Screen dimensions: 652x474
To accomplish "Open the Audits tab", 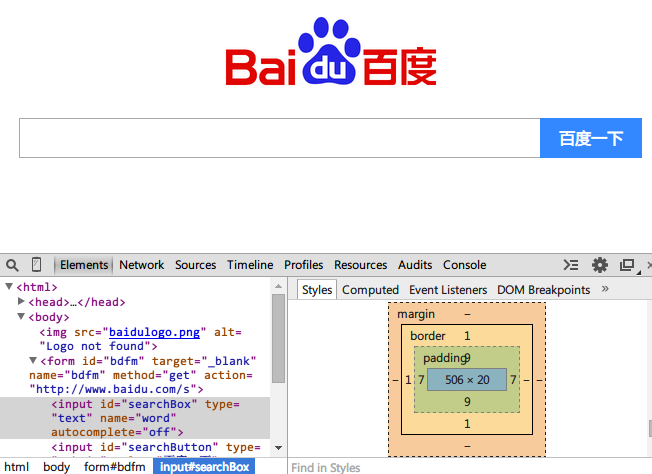I will 415,265.
